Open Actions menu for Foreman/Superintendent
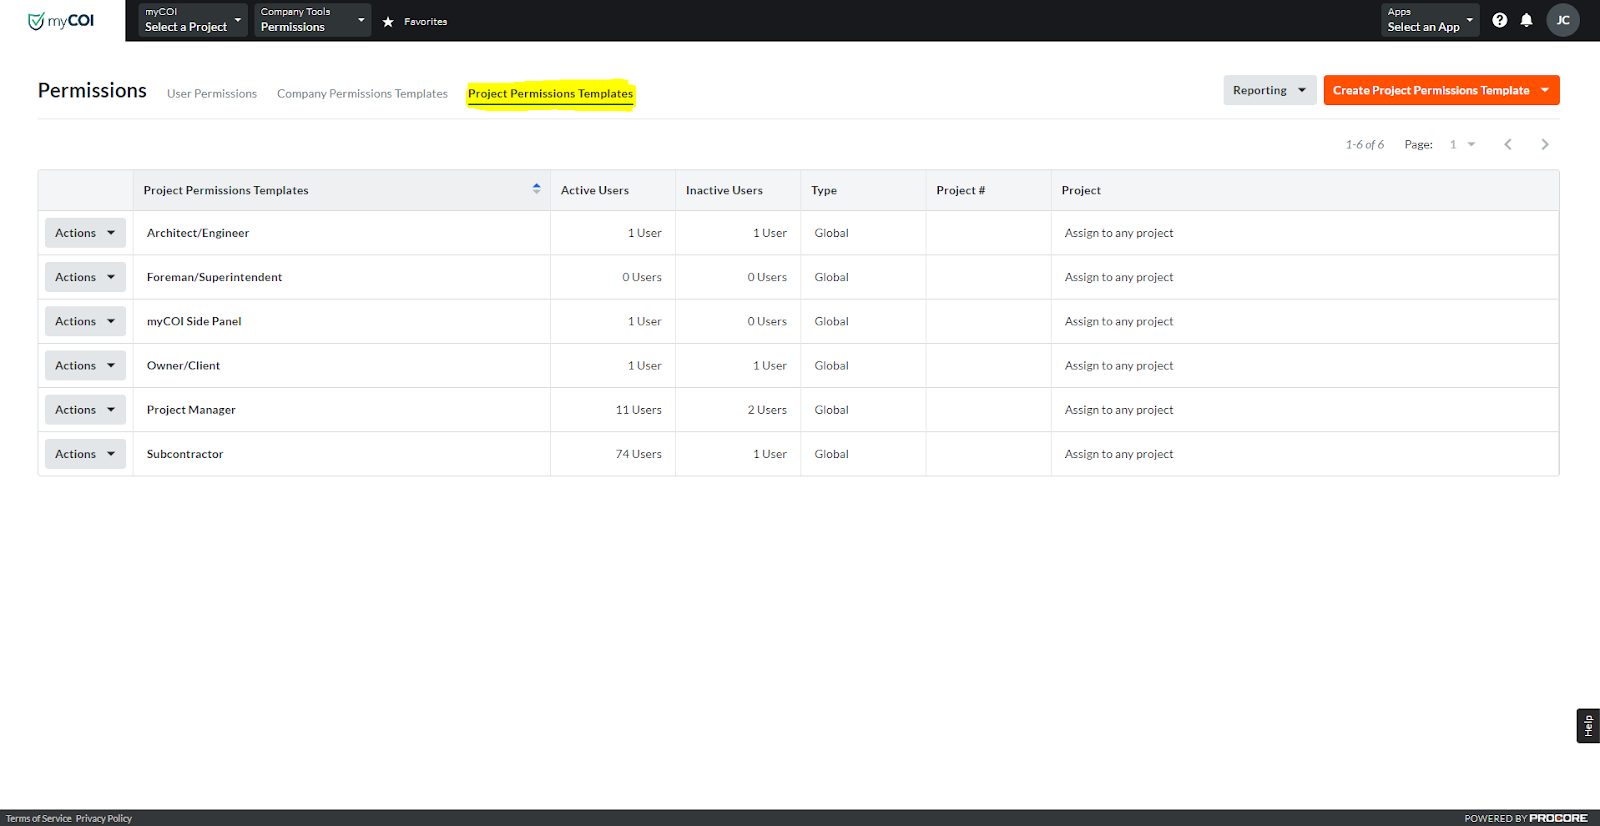1600x826 pixels. [85, 277]
